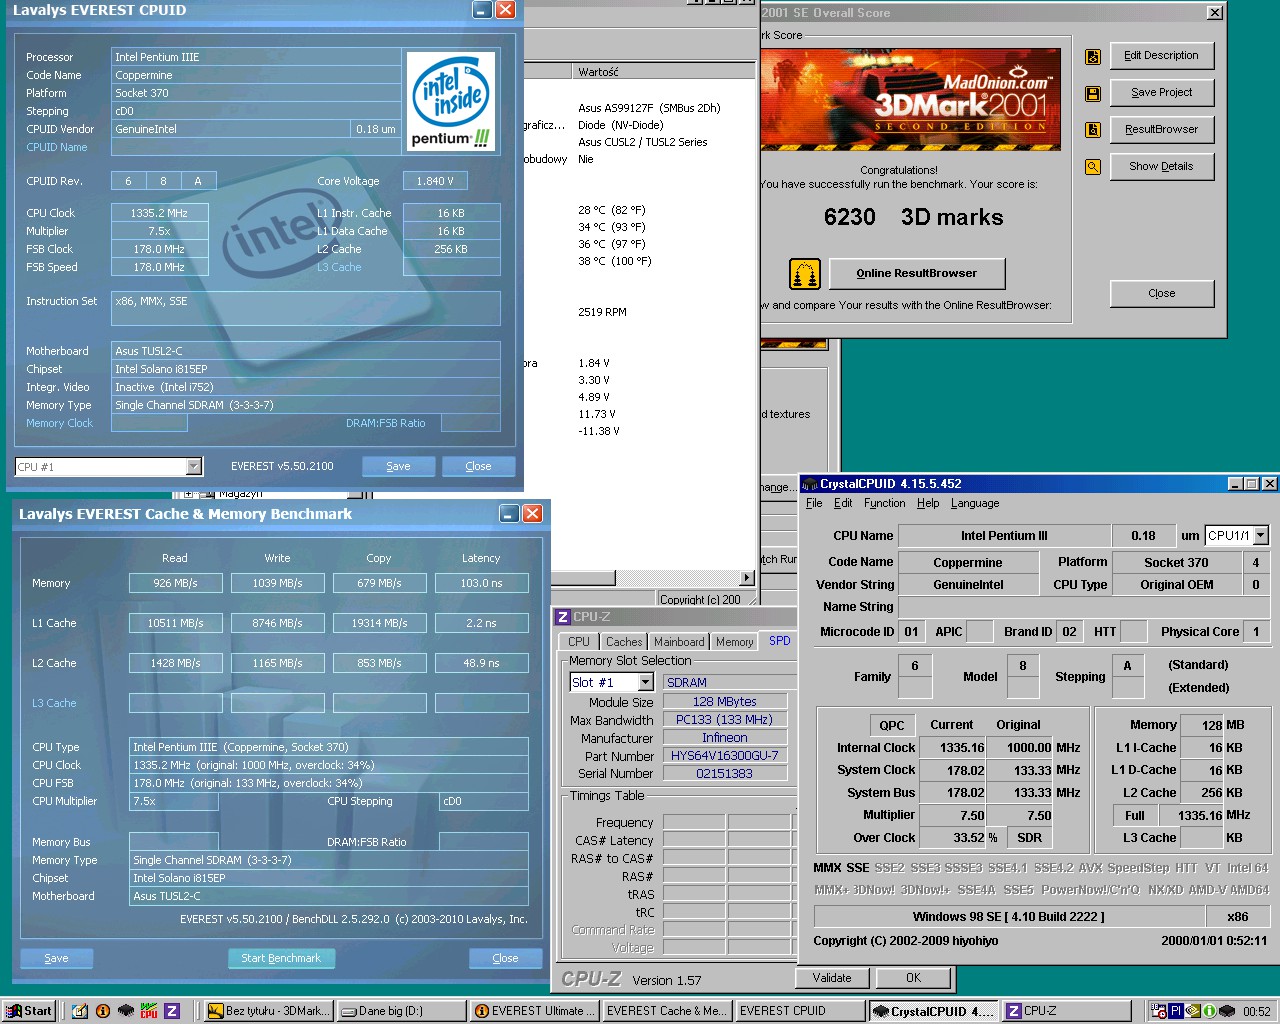The image size is (1280, 1024).
Task: Click the yellow Online ResultBrowser icon
Action: point(805,273)
